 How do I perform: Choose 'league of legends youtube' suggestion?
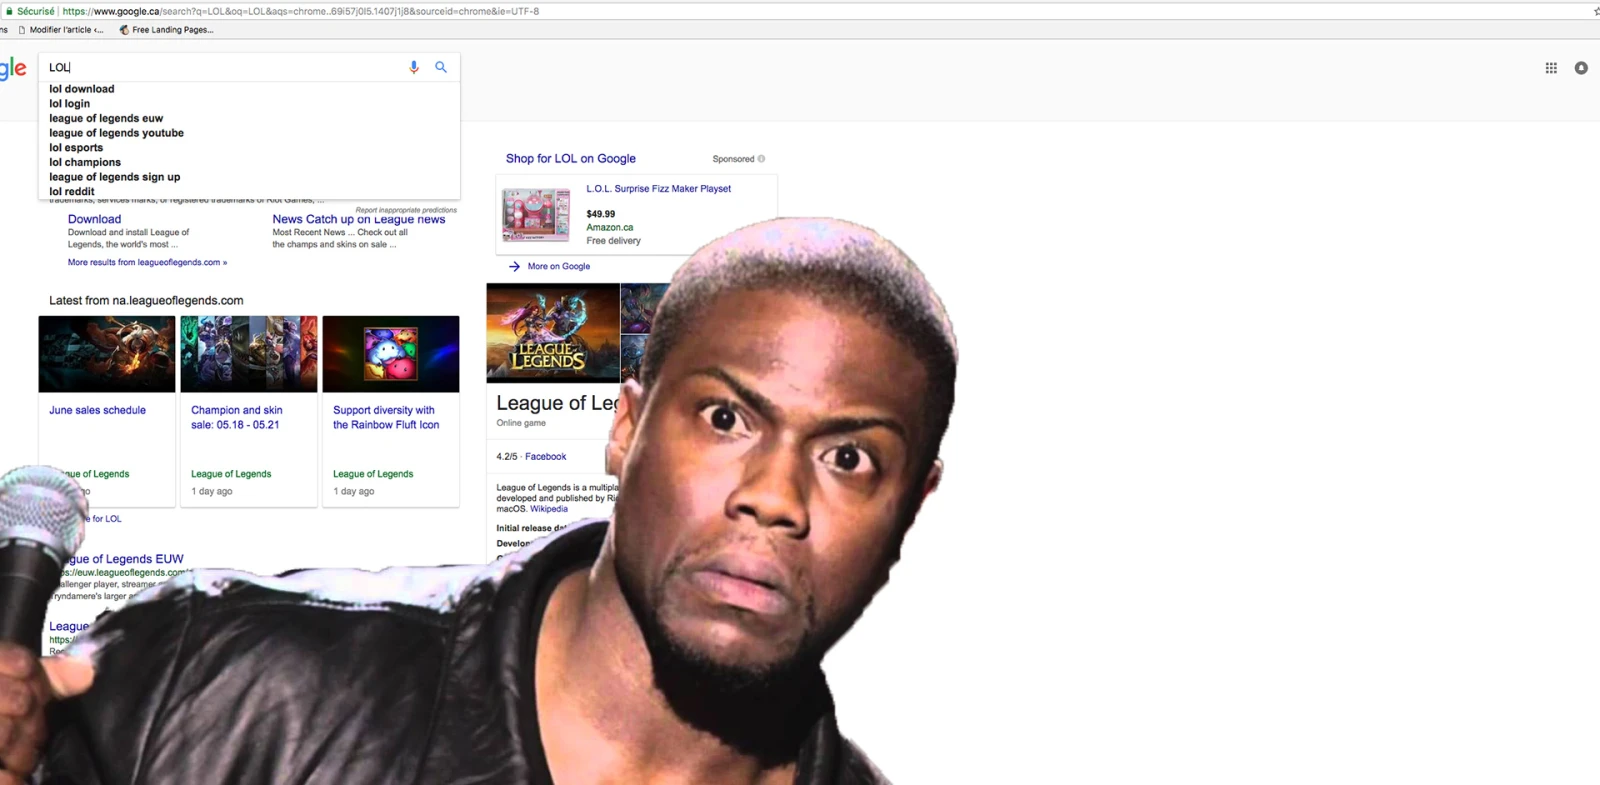pyautogui.click(x=116, y=133)
